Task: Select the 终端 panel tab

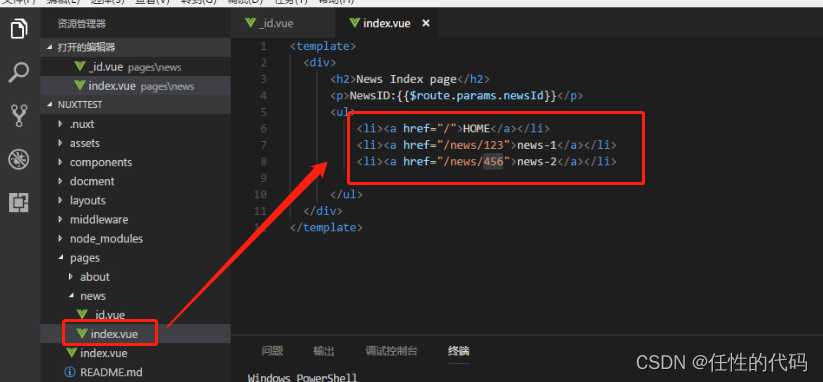Action: [459, 351]
